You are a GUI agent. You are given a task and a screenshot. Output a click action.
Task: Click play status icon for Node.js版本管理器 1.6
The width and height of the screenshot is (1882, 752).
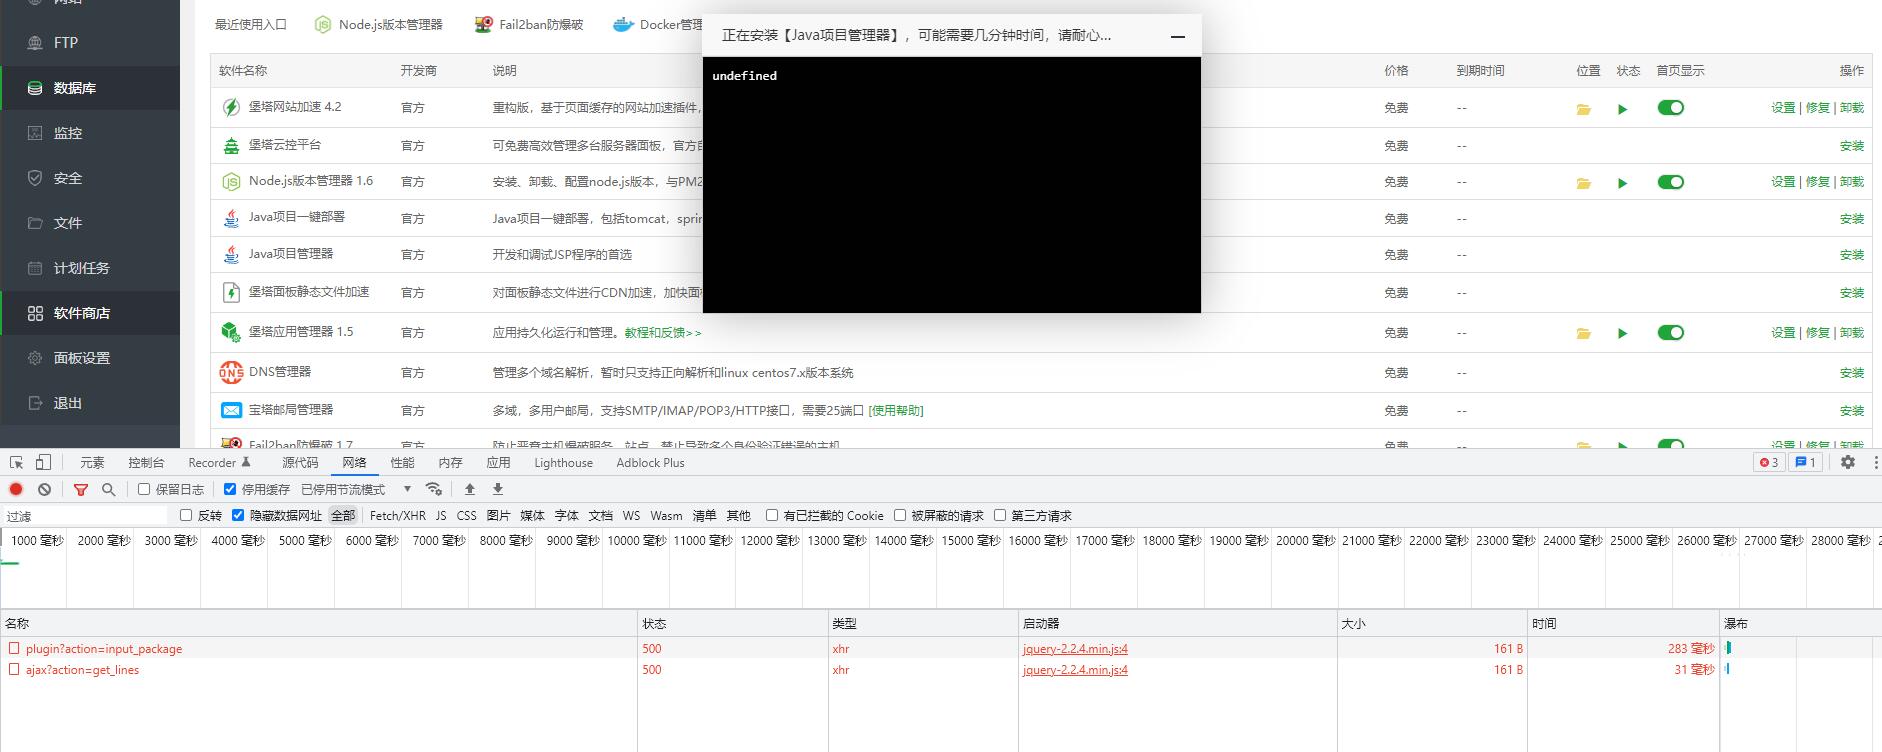pyautogui.click(x=1622, y=183)
